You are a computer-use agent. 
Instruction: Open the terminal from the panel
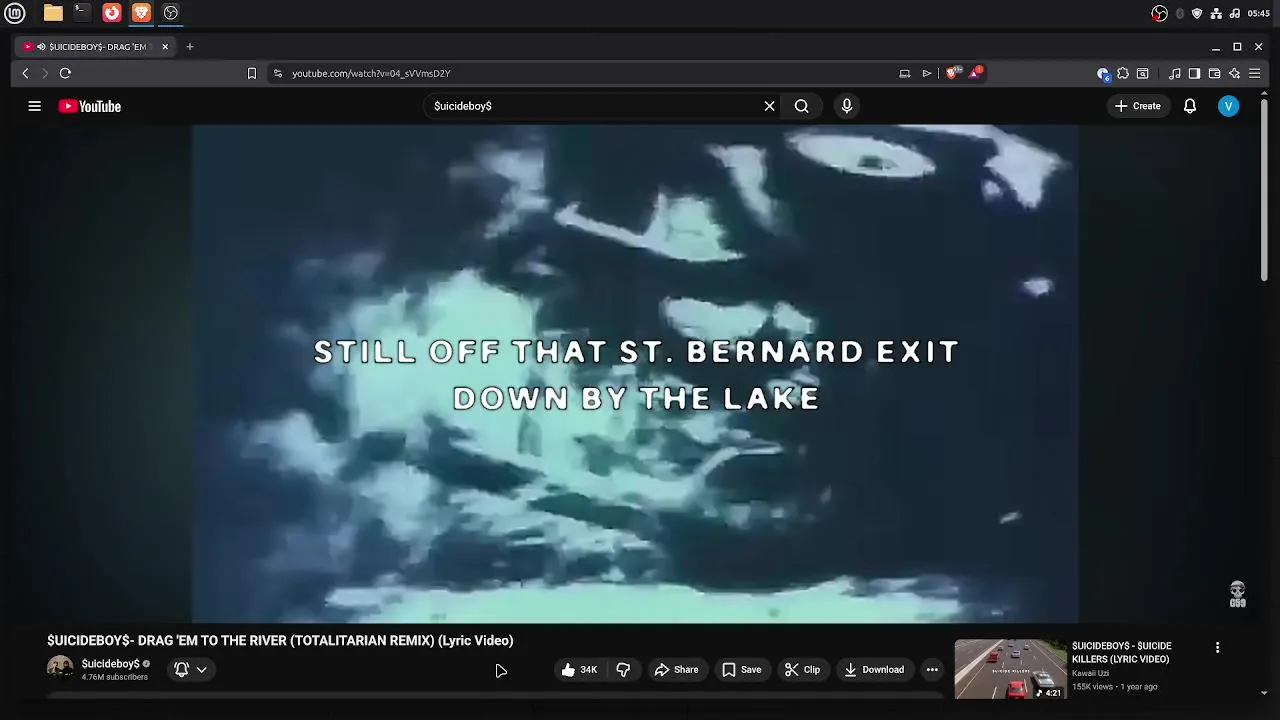tap(82, 13)
